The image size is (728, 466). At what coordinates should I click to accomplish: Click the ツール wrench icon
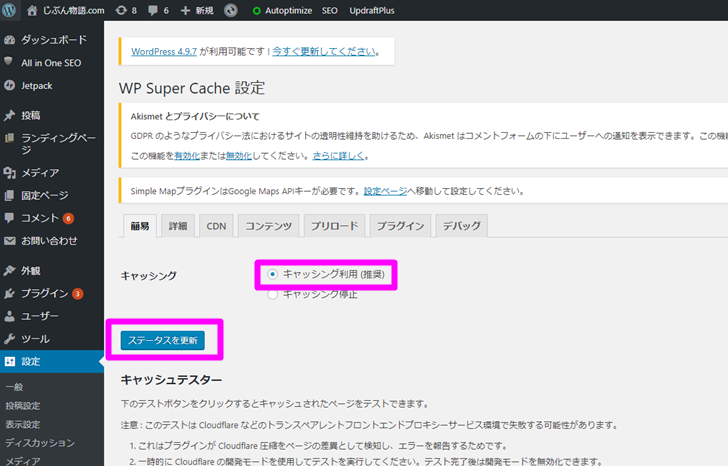click(9, 339)
